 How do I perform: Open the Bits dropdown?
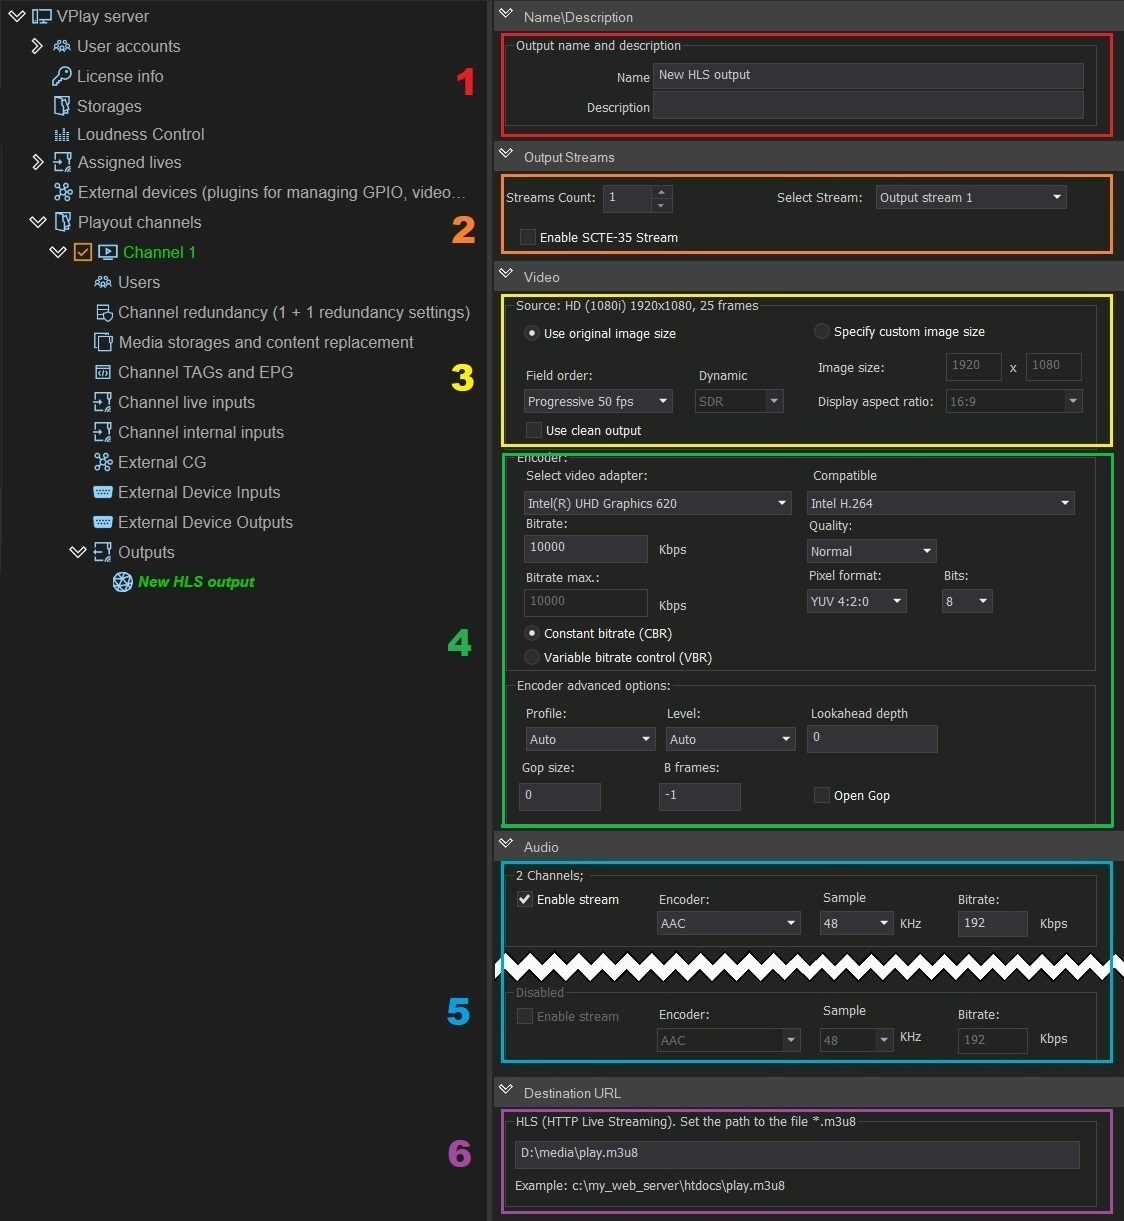coord(968,601)
